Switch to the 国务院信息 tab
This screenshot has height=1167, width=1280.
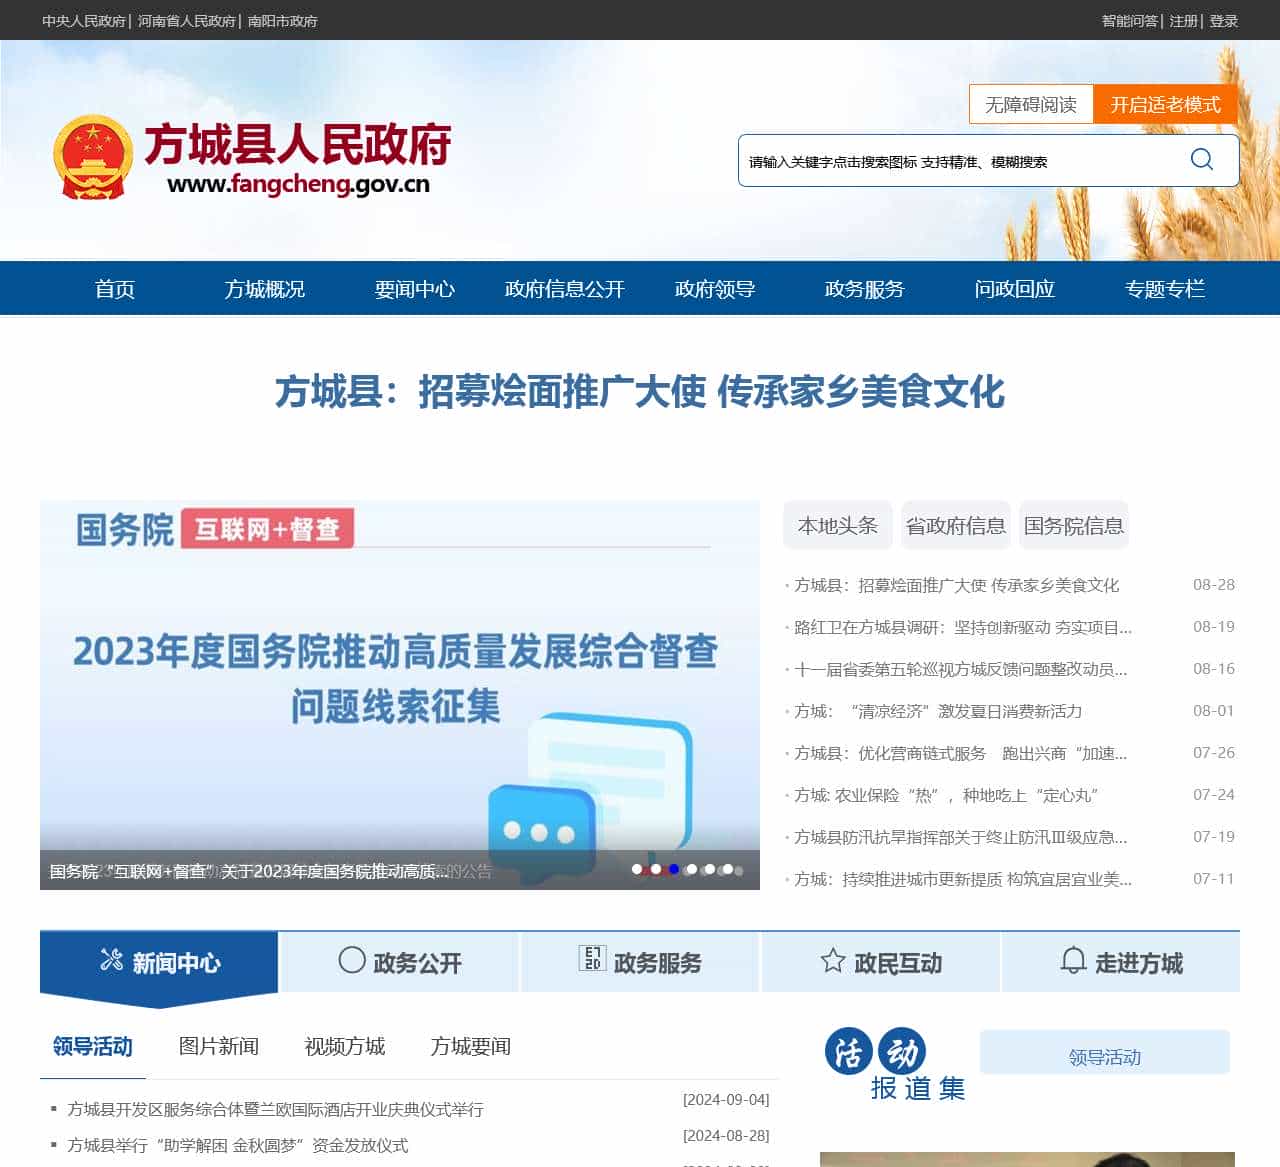[x=1074, y=526]
